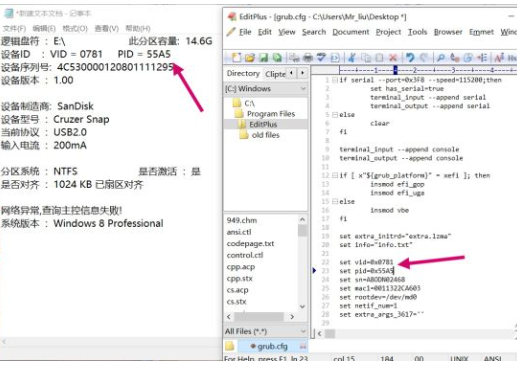Click the New file icon in EditPlus toolbar

click(x=236, y=58)
